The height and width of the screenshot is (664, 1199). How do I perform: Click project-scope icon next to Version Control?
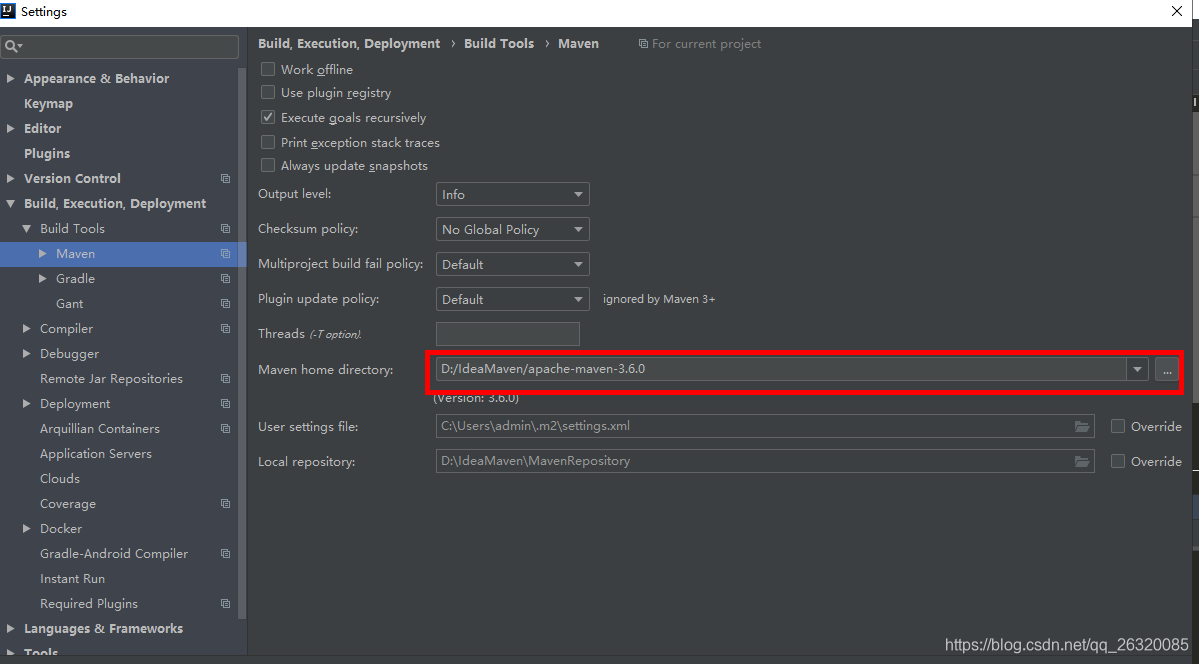(x=225, y=178)
